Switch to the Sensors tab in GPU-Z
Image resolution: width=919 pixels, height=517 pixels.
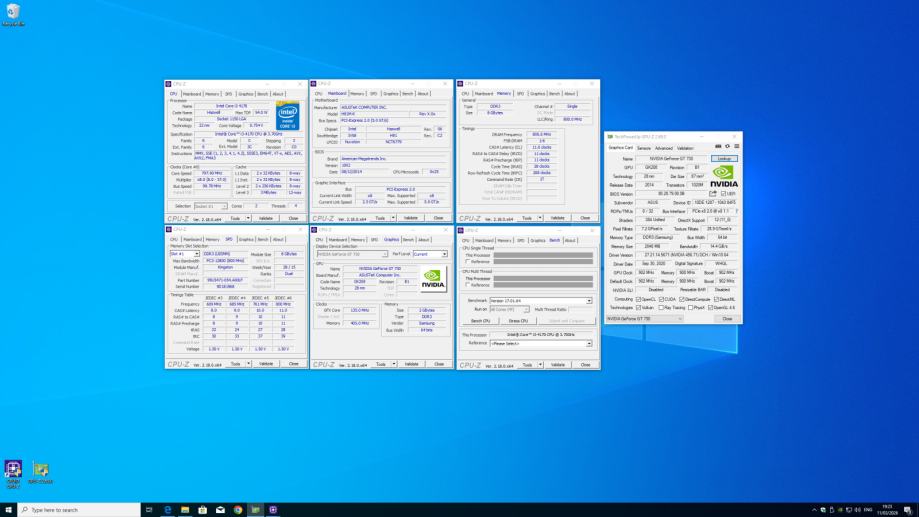tap(644, 148)
